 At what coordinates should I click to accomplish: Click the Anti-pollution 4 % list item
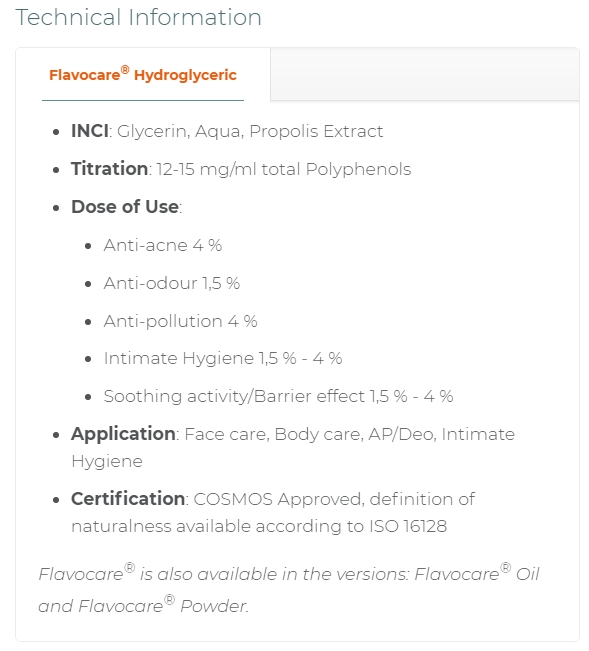tap(181, 321)
